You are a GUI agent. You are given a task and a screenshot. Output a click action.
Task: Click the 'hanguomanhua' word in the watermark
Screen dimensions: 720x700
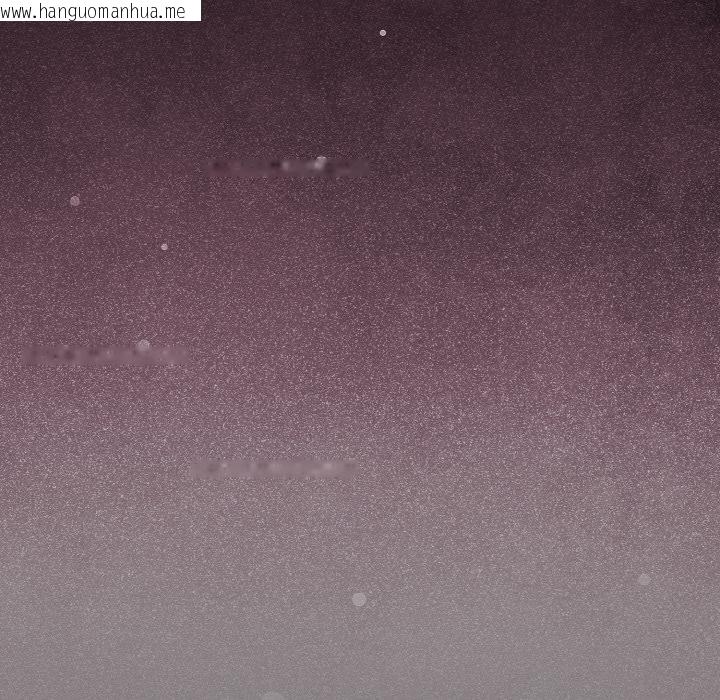point(101,11)
